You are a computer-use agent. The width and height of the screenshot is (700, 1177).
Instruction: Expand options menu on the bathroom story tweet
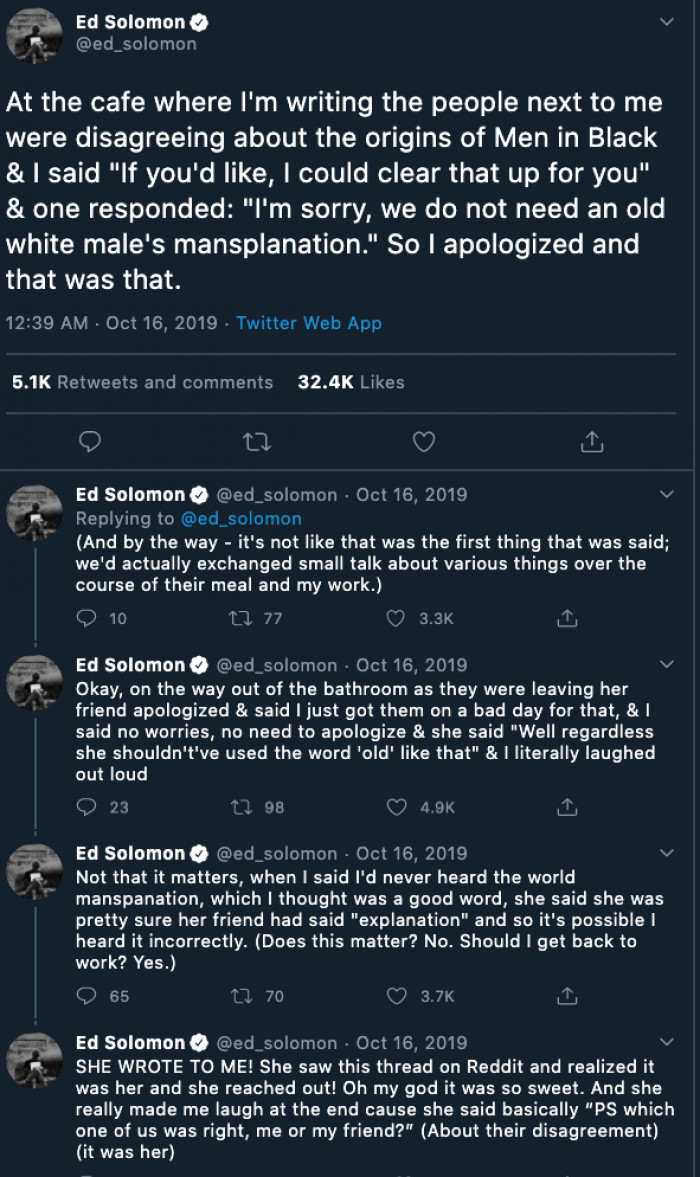669,664
